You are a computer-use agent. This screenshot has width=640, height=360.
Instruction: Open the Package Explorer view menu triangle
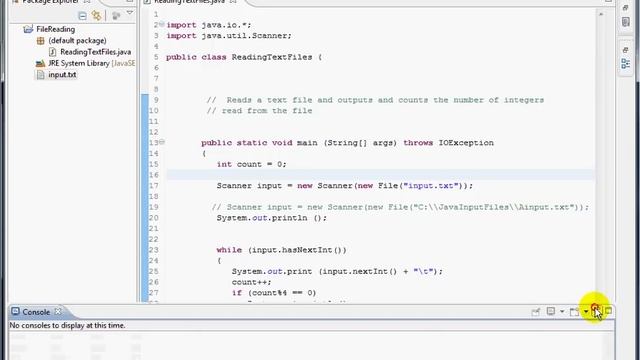(x=130, y=13)
